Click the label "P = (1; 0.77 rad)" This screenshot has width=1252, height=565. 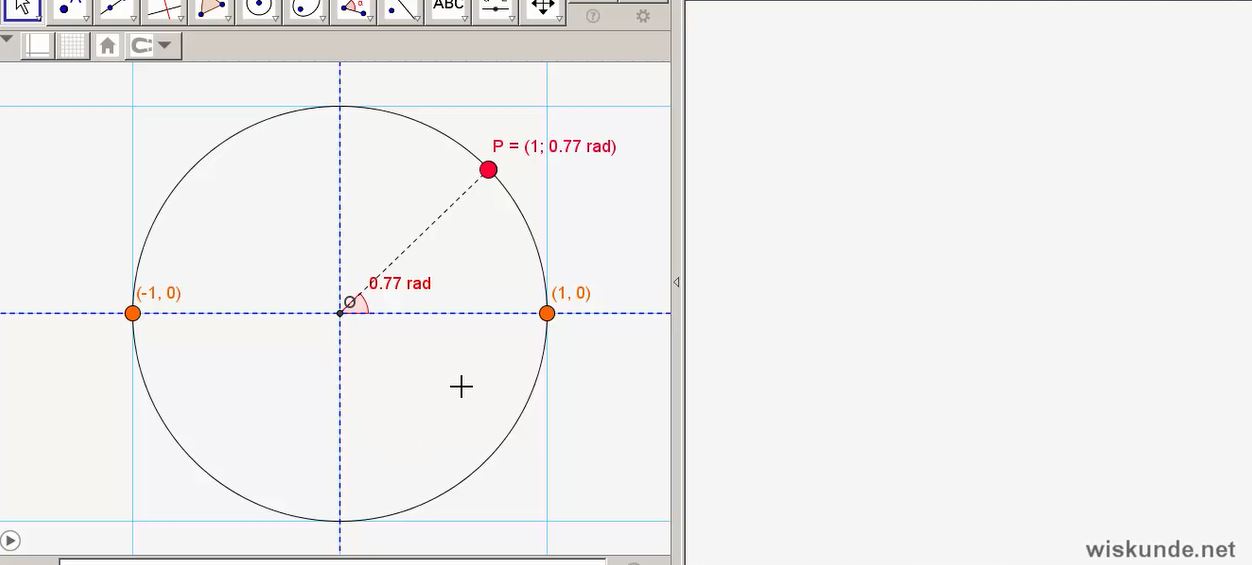click(x=554, y=146)
